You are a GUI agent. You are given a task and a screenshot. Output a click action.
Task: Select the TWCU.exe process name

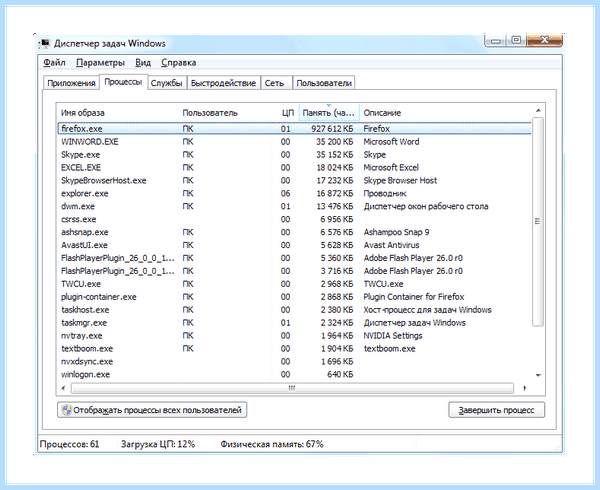pyautogui.click(x=81, y=284)
